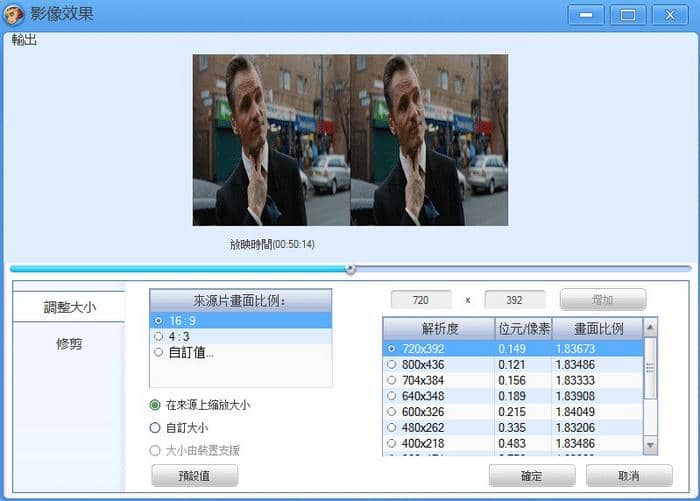Pick the 400x218 resolution row
700x501 pixels.
(x=513, y=443)
